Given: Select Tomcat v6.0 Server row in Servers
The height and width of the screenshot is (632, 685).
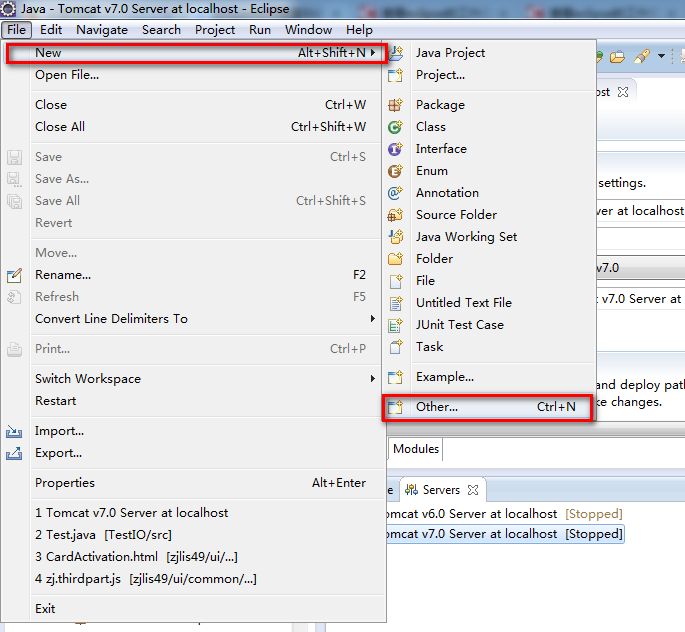Looking at the screenshot, I should 505,514.
